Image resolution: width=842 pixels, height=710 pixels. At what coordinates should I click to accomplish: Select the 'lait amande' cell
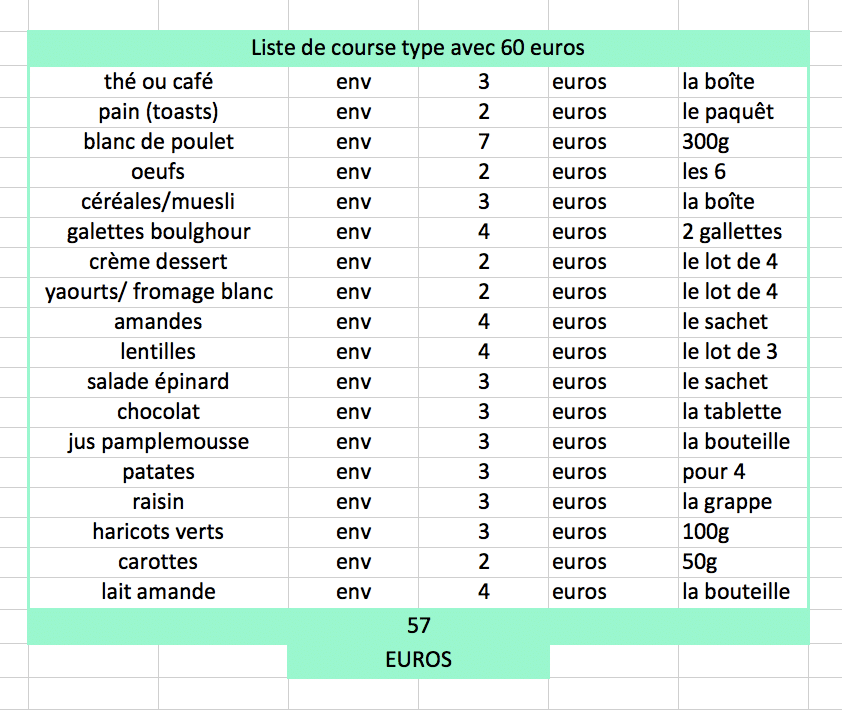click(158, 592)
